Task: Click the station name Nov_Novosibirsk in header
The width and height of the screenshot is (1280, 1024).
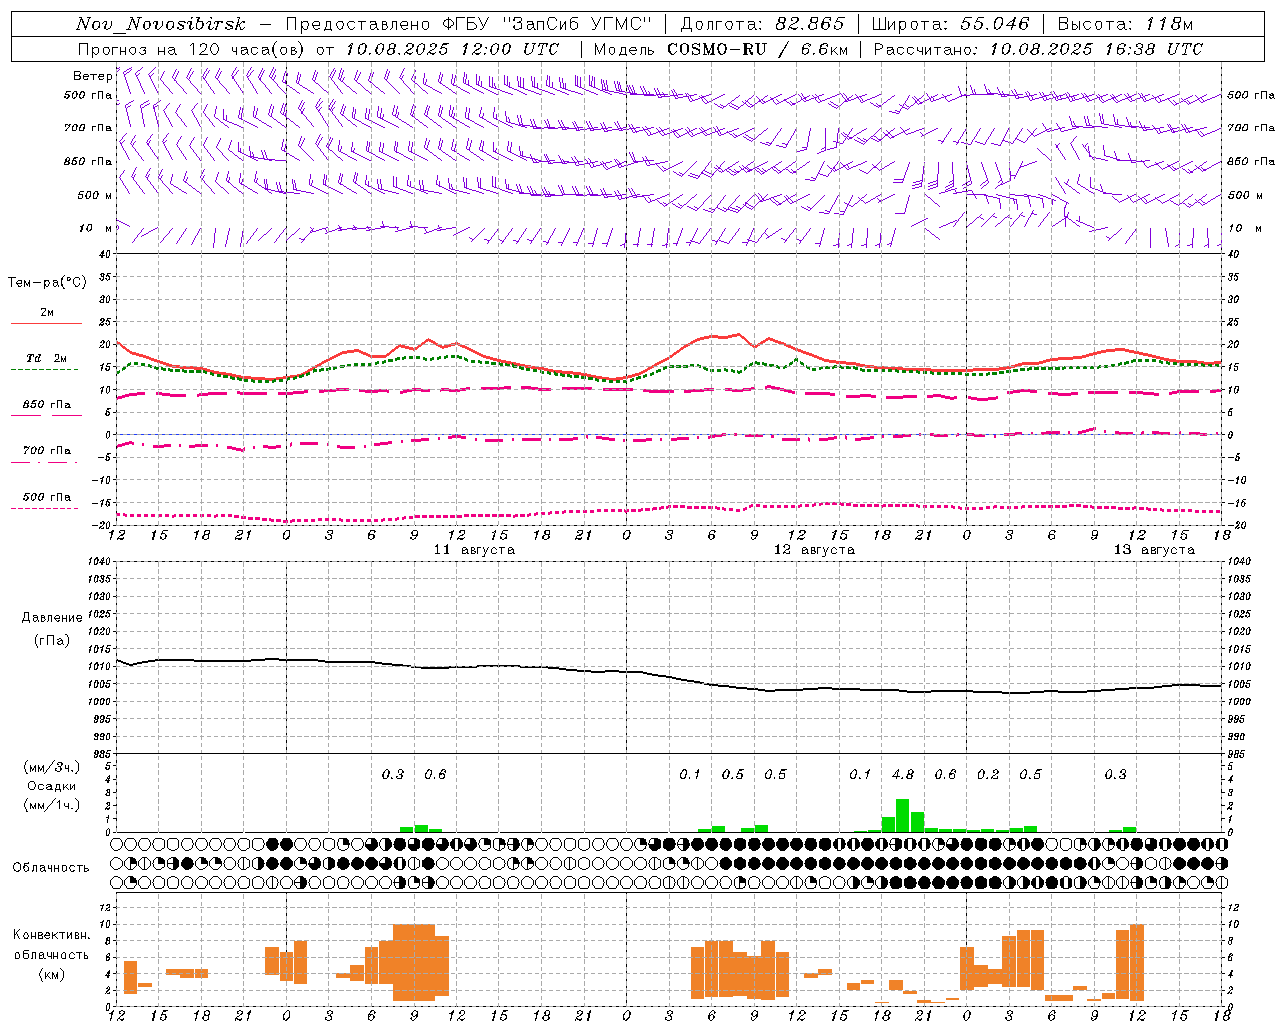Action: click(161, 24)
